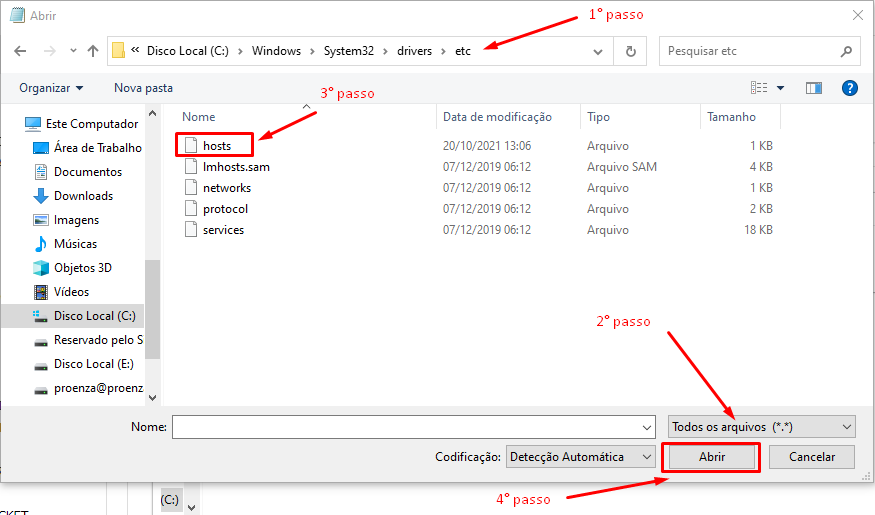
Task: Select the protocol file
Action: 225,209
